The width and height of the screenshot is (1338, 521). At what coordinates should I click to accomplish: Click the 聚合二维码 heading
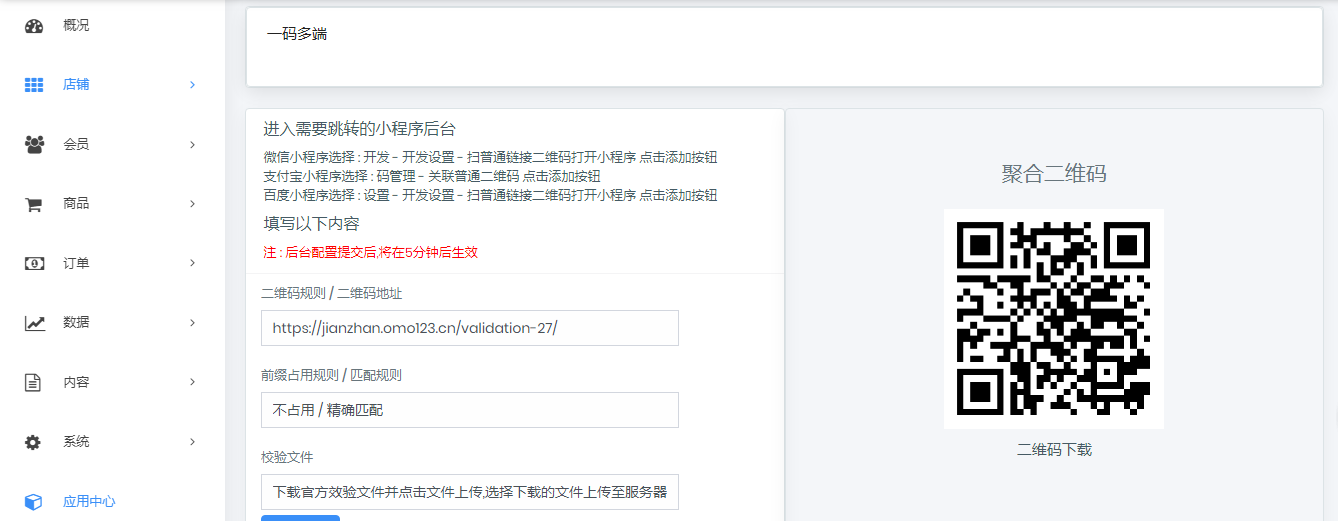(x=1054, y=174)
